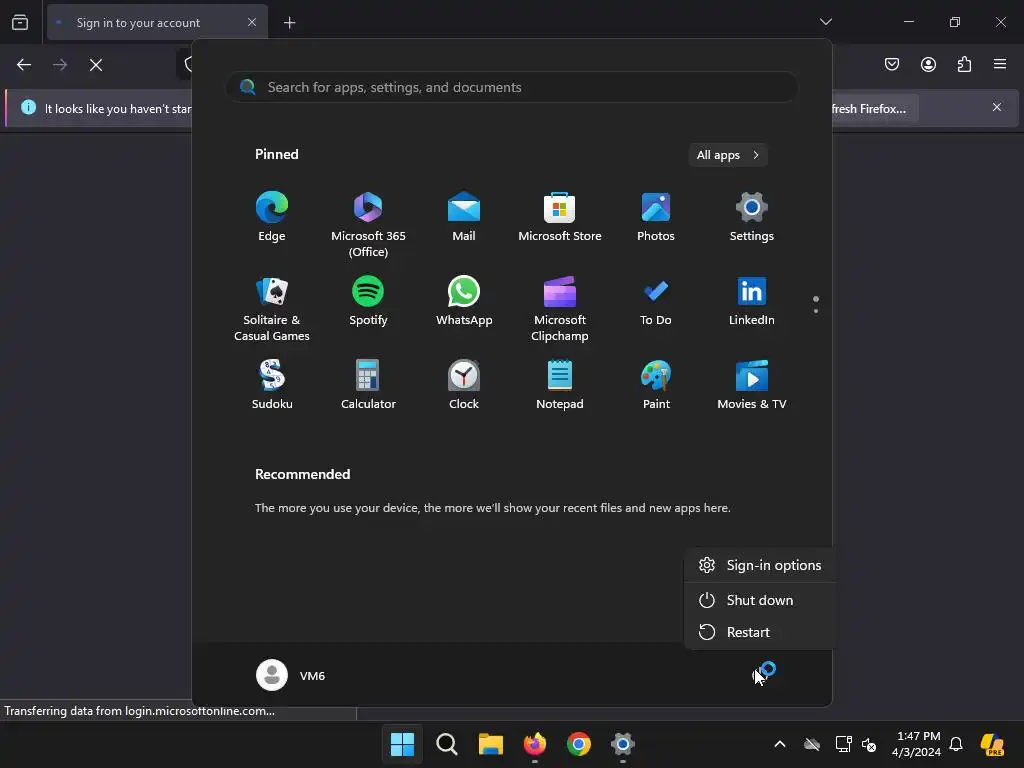Open File Explorer from taskbar
1024x768 pixels.
click(490, 744)
